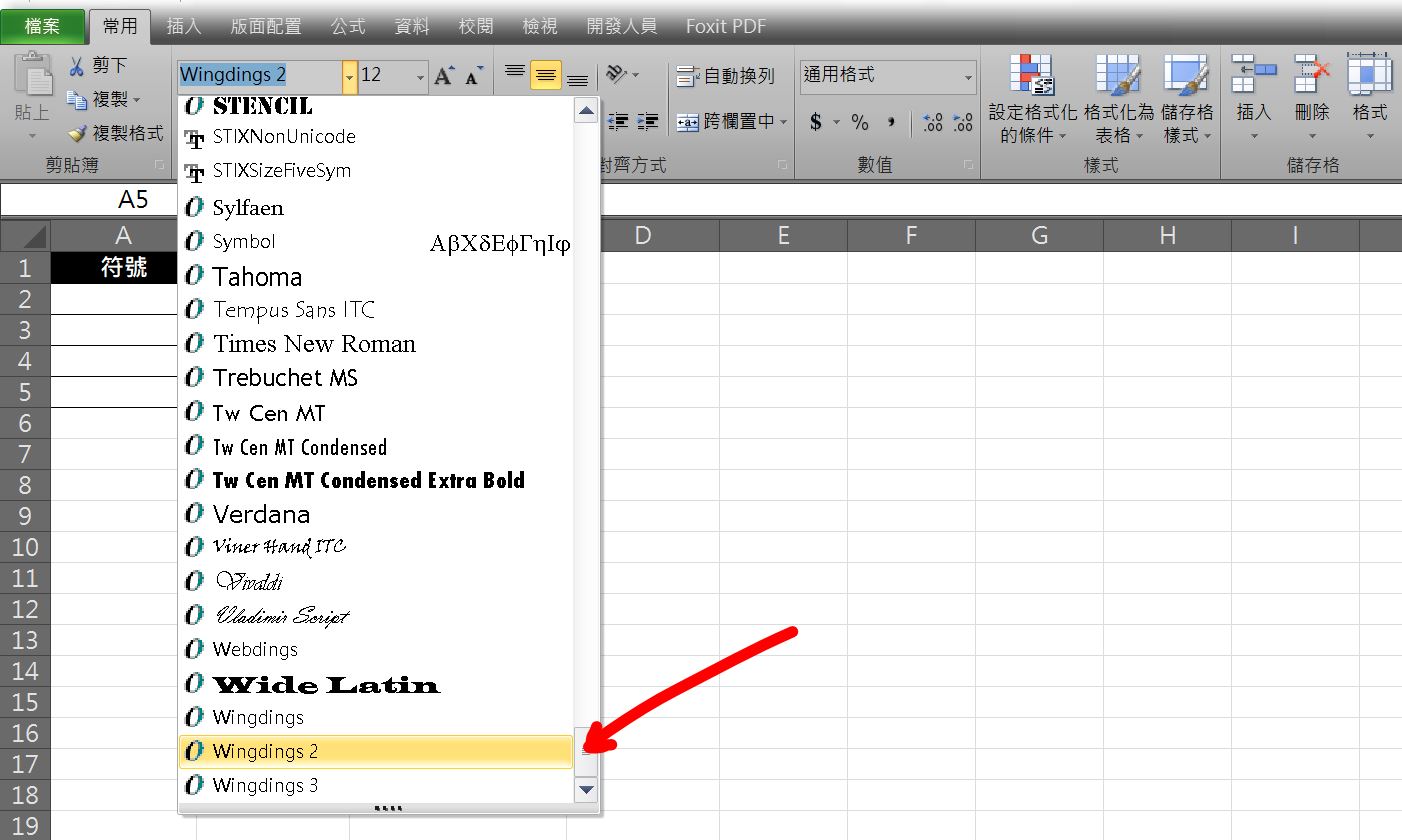Open the font name dropdown arrow
Screen dimensions: 1402x840
point(349,76)
